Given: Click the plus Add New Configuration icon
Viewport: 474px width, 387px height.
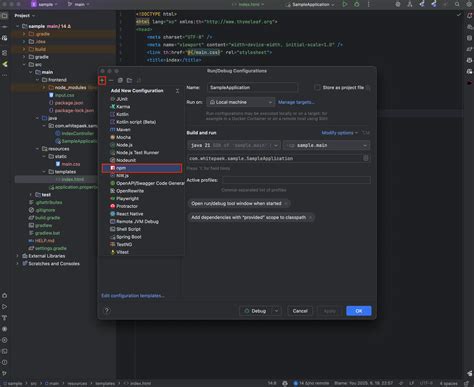Looking at the screenshot, I should tap(102, 80).
